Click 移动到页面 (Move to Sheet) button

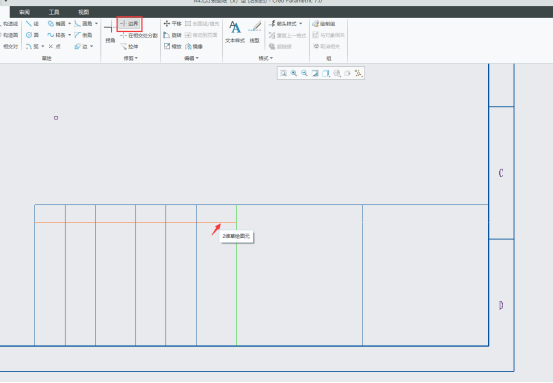201,35
